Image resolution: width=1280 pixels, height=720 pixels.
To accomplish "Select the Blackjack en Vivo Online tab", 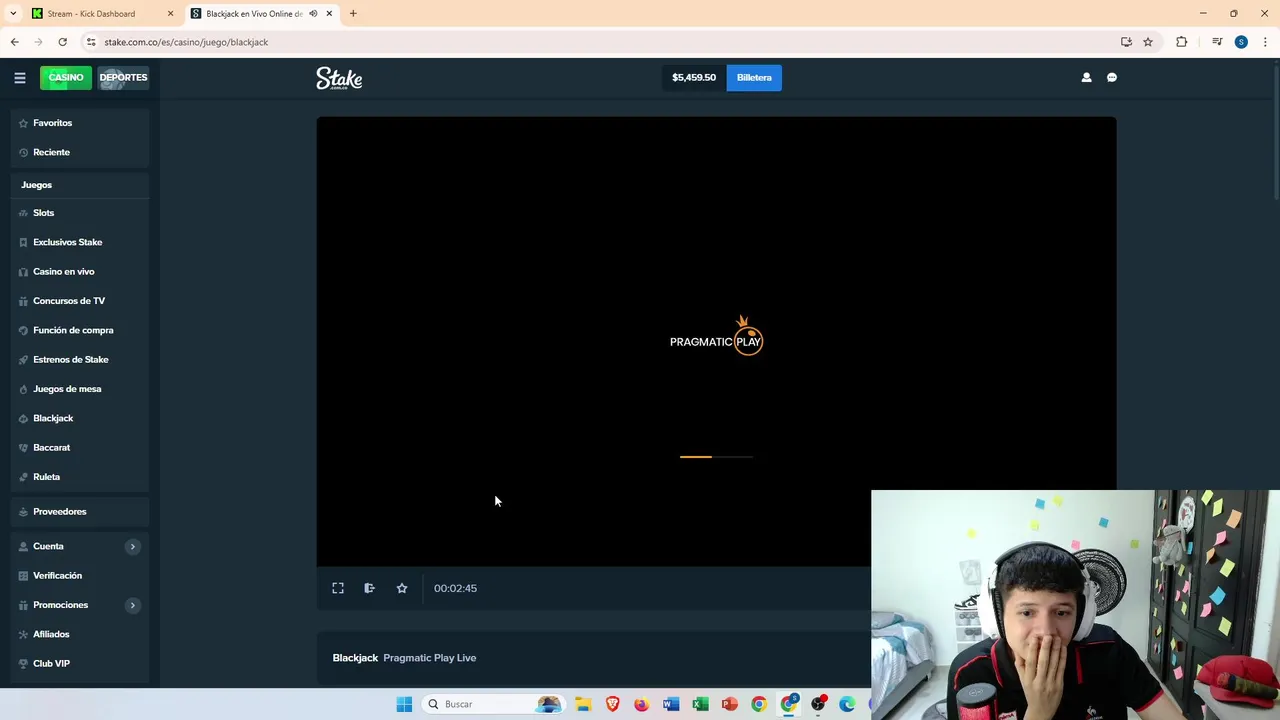I will [254, 14].
